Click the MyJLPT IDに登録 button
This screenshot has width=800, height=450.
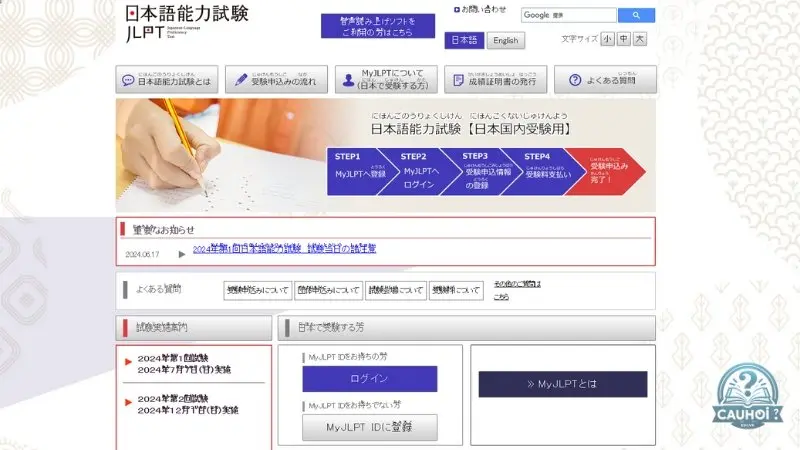point(369,427)
